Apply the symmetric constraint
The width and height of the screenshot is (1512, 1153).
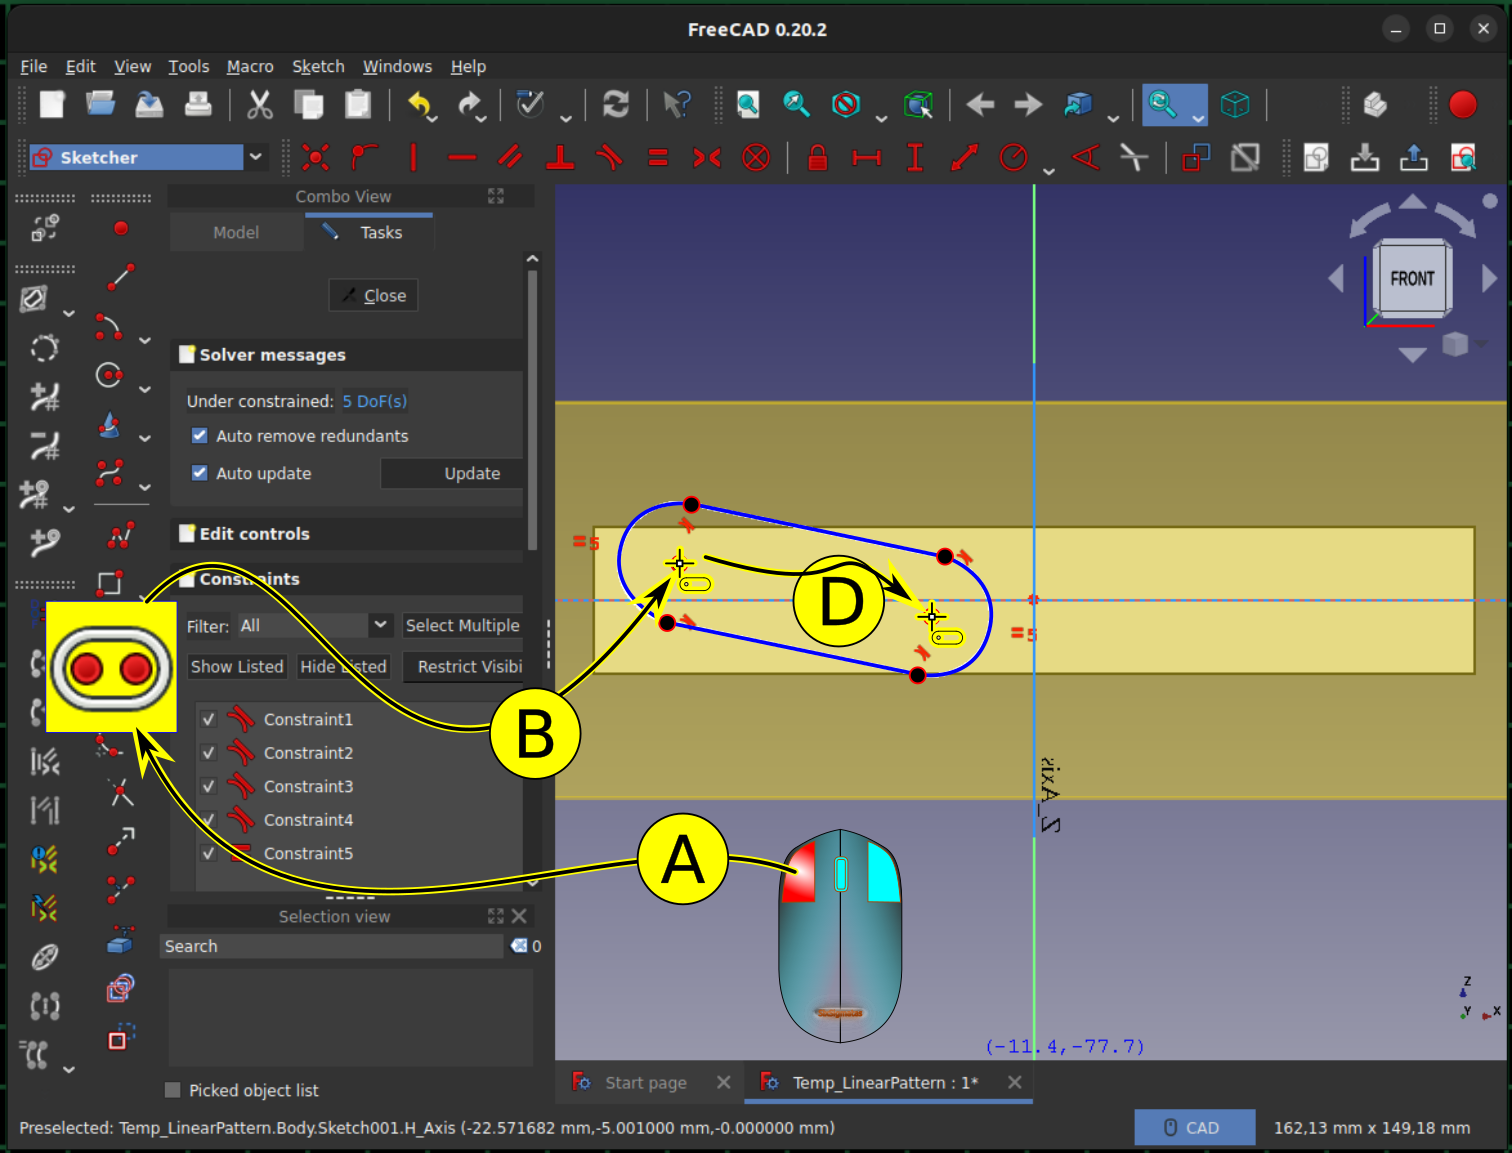click(707, 157)
